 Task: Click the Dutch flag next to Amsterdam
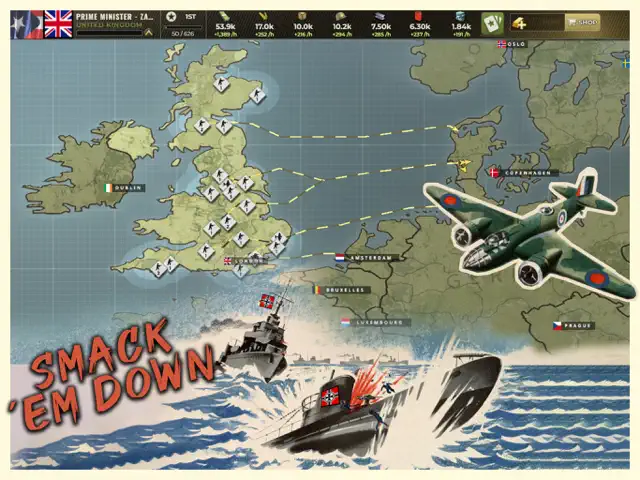340,258
